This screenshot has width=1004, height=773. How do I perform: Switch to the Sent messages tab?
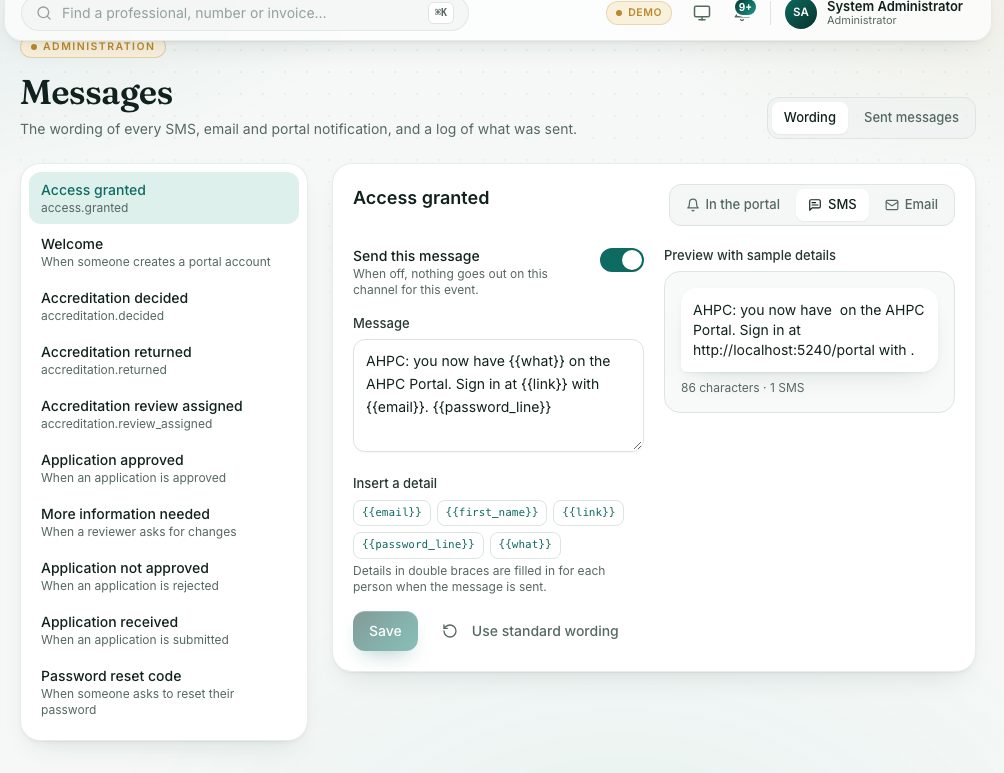click(x=911, y=117)
